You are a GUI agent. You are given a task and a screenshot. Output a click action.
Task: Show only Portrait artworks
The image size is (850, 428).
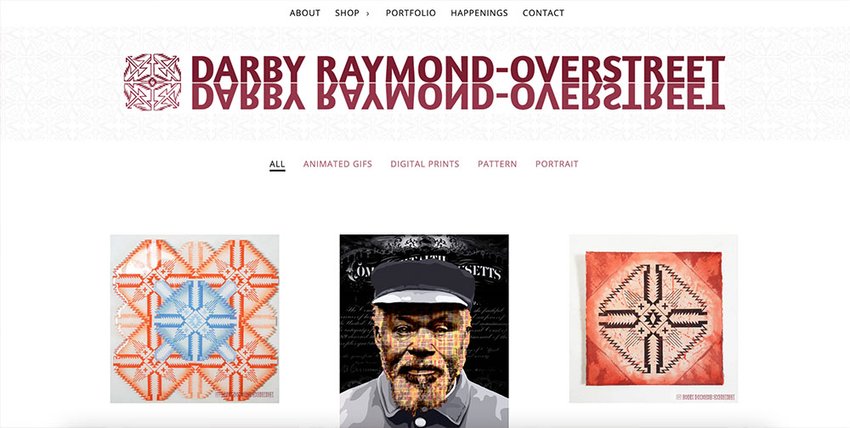(x=557, y=164)
